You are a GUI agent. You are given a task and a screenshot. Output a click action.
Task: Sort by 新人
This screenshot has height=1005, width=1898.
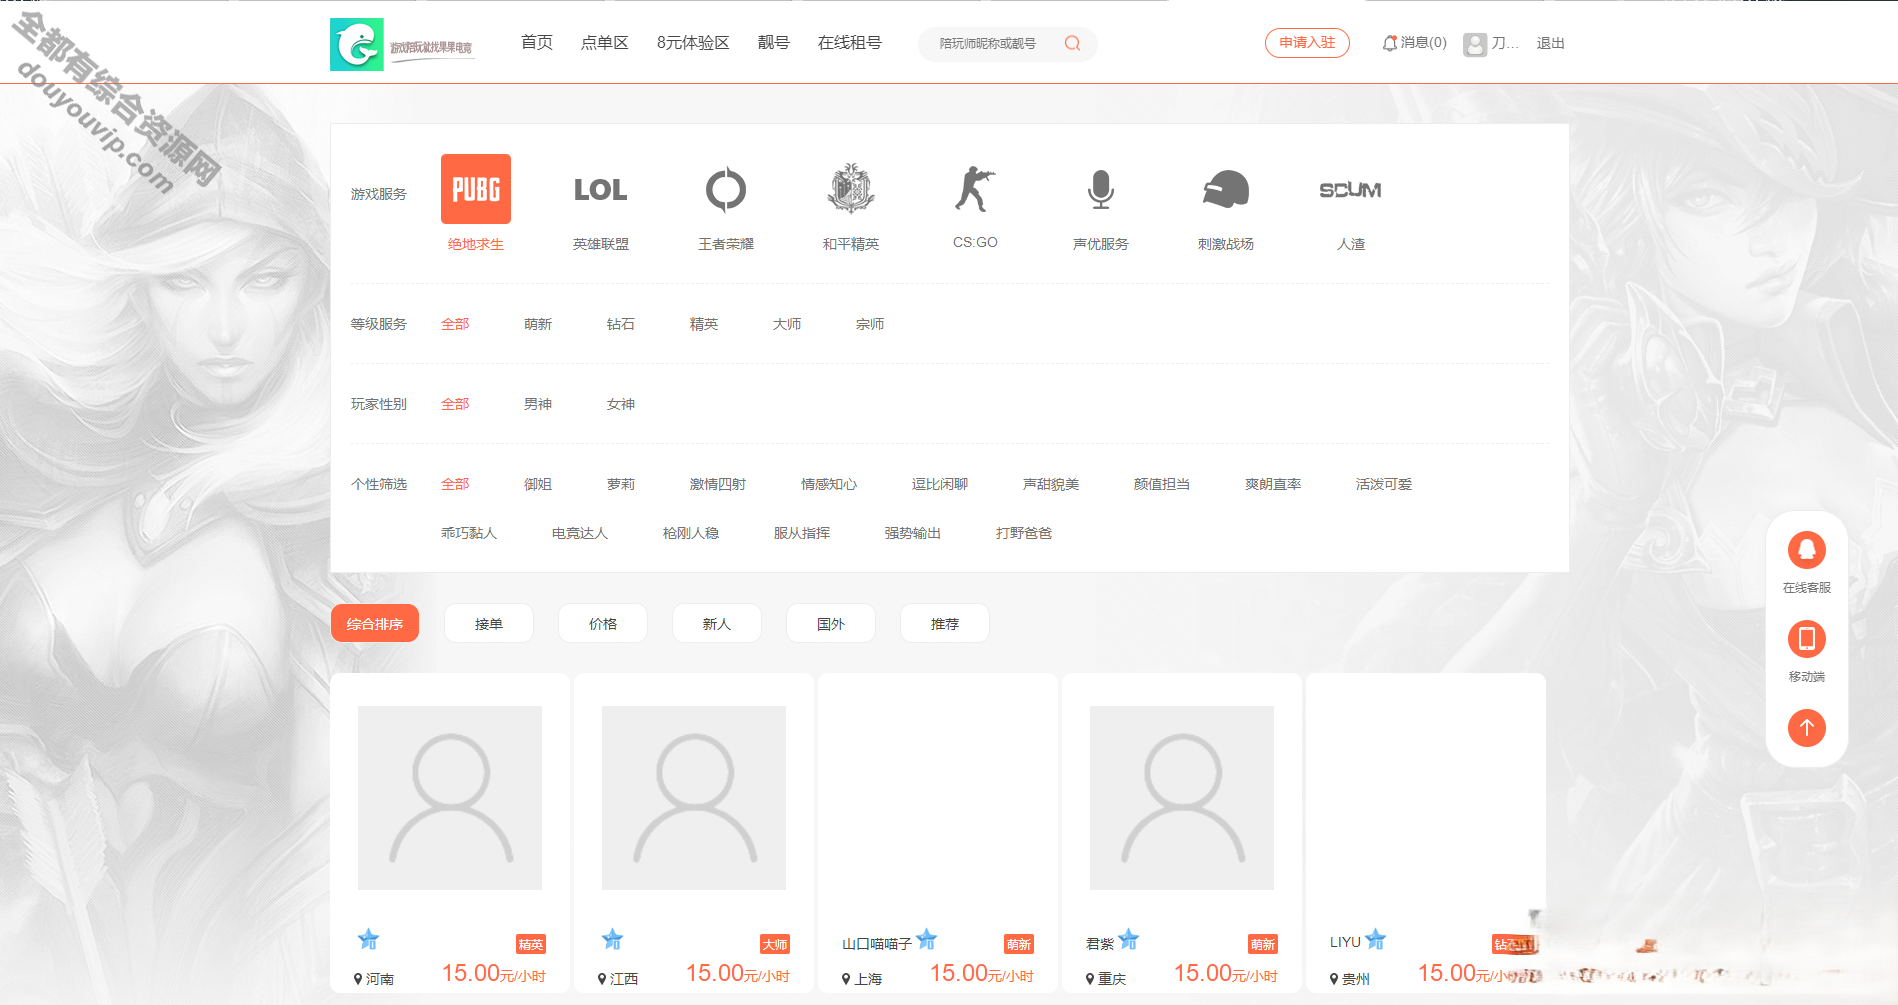tap(717, 624)
